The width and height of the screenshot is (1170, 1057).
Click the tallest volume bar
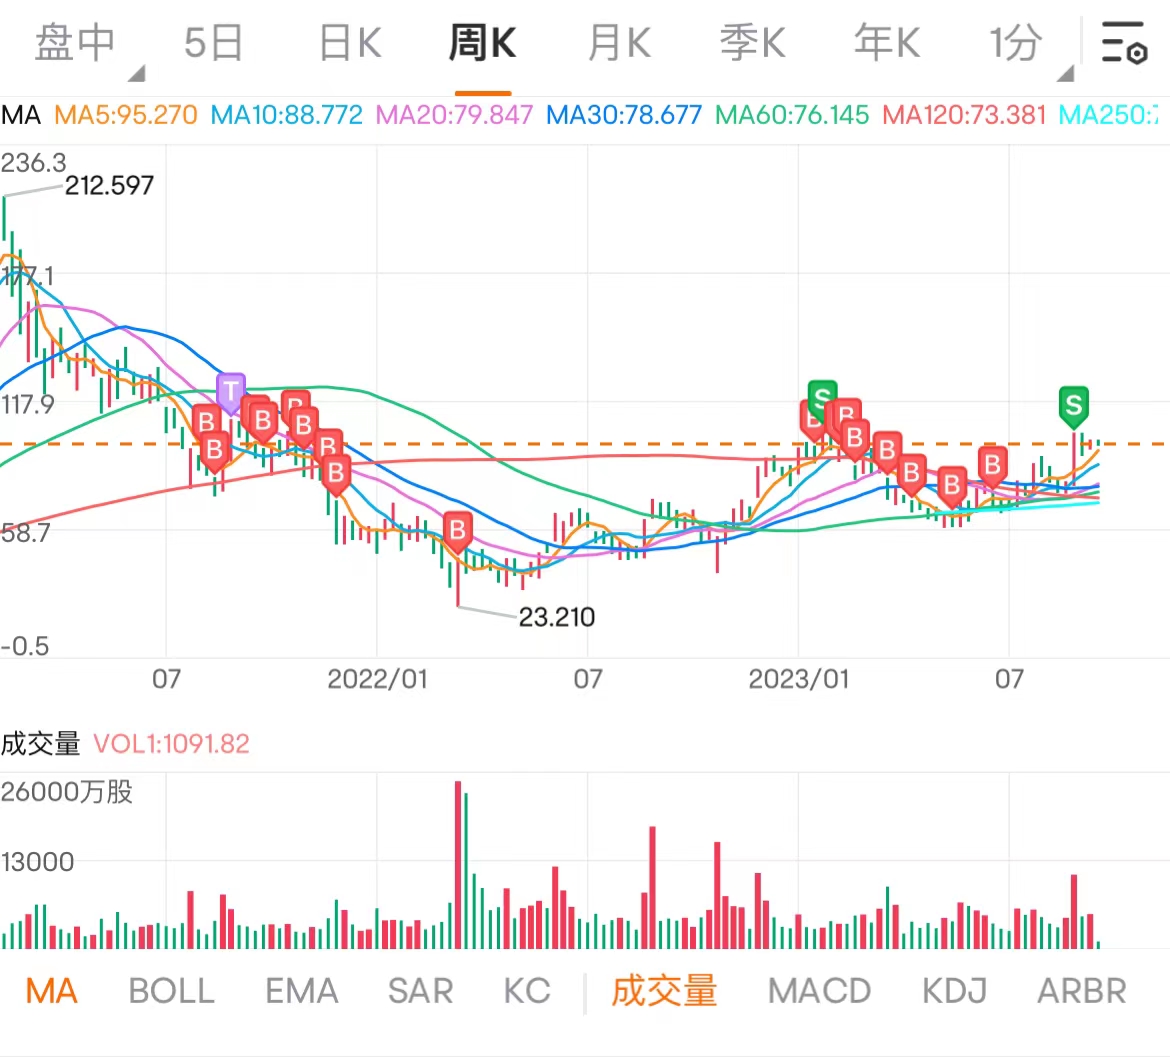[457, 865]
